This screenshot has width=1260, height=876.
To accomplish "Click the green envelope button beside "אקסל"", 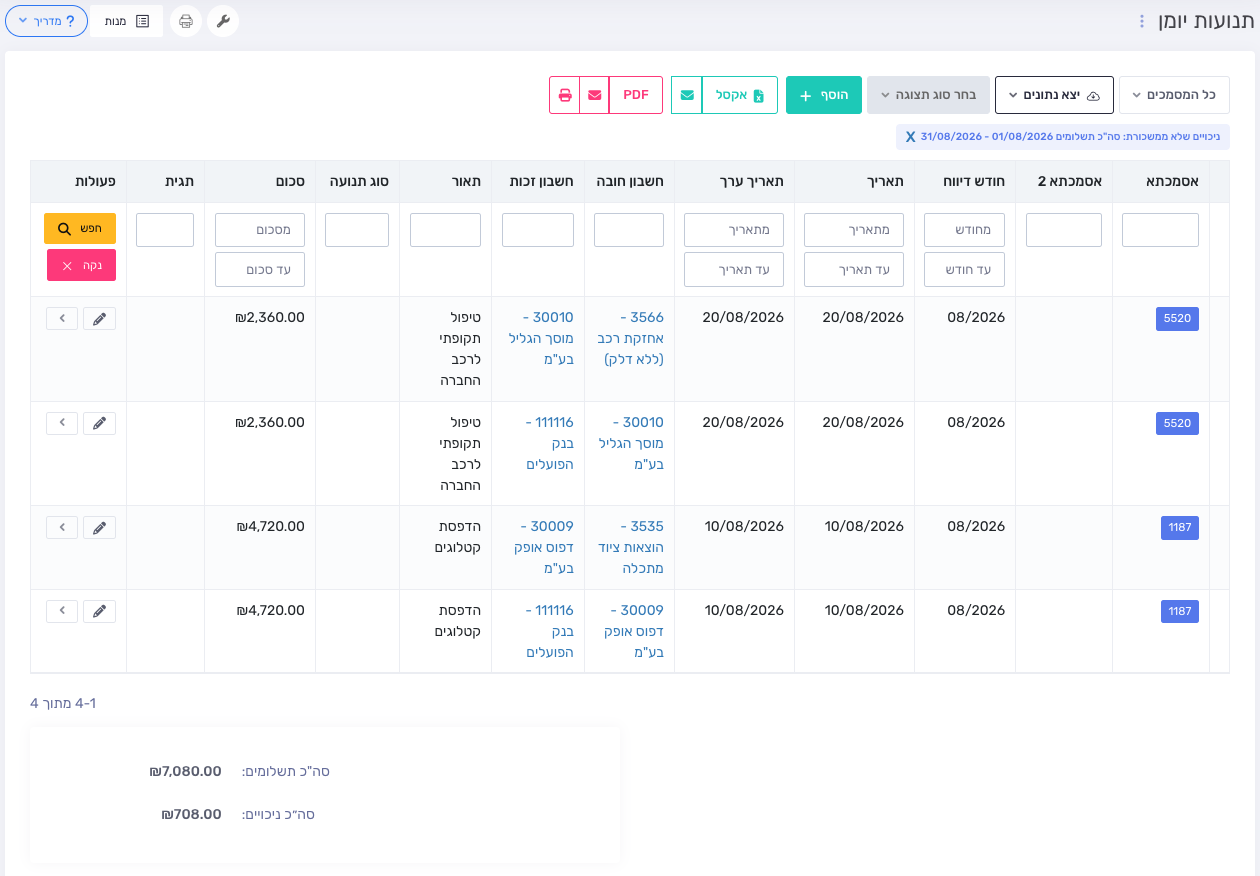I will [x=687, y=95].
